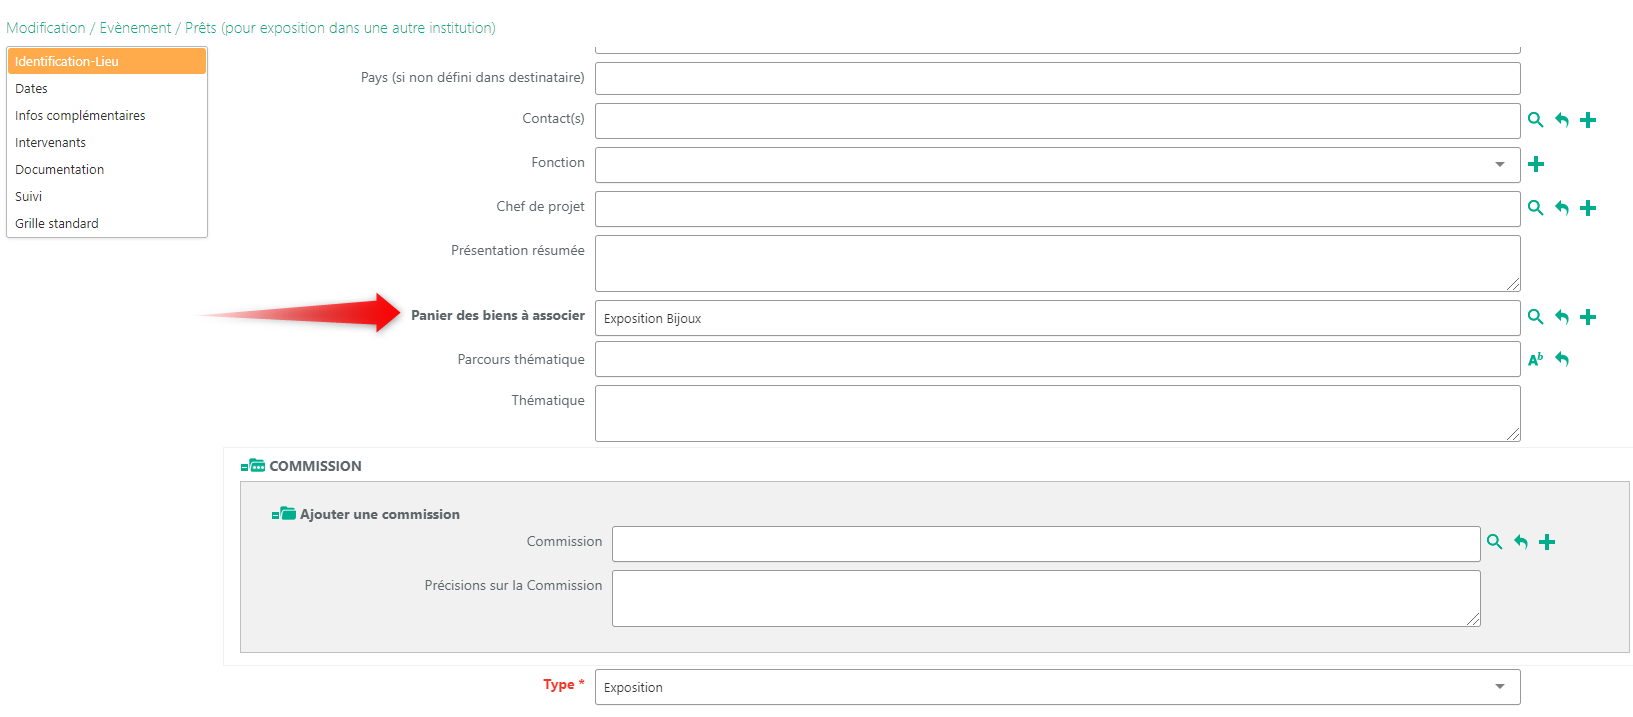Screen dimensions: 1633x717
Task: Add a new basket with Panier plus icon
Action: (x=1588, y=317)
